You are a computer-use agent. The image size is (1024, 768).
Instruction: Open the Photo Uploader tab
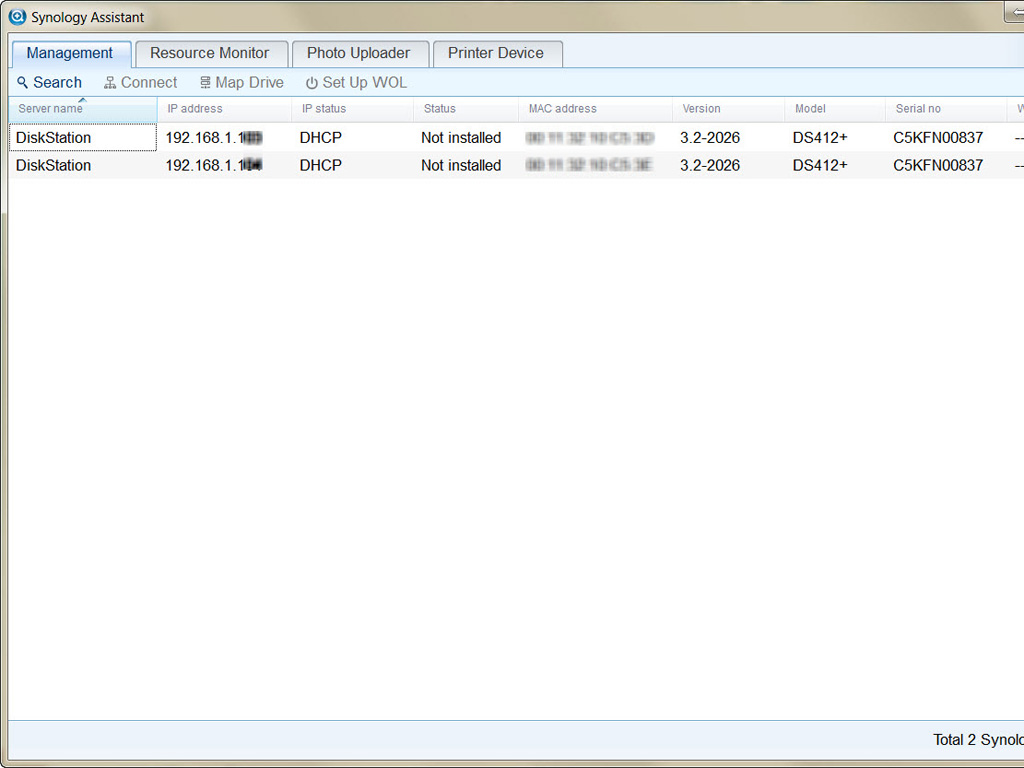click(x=360, y=54)
